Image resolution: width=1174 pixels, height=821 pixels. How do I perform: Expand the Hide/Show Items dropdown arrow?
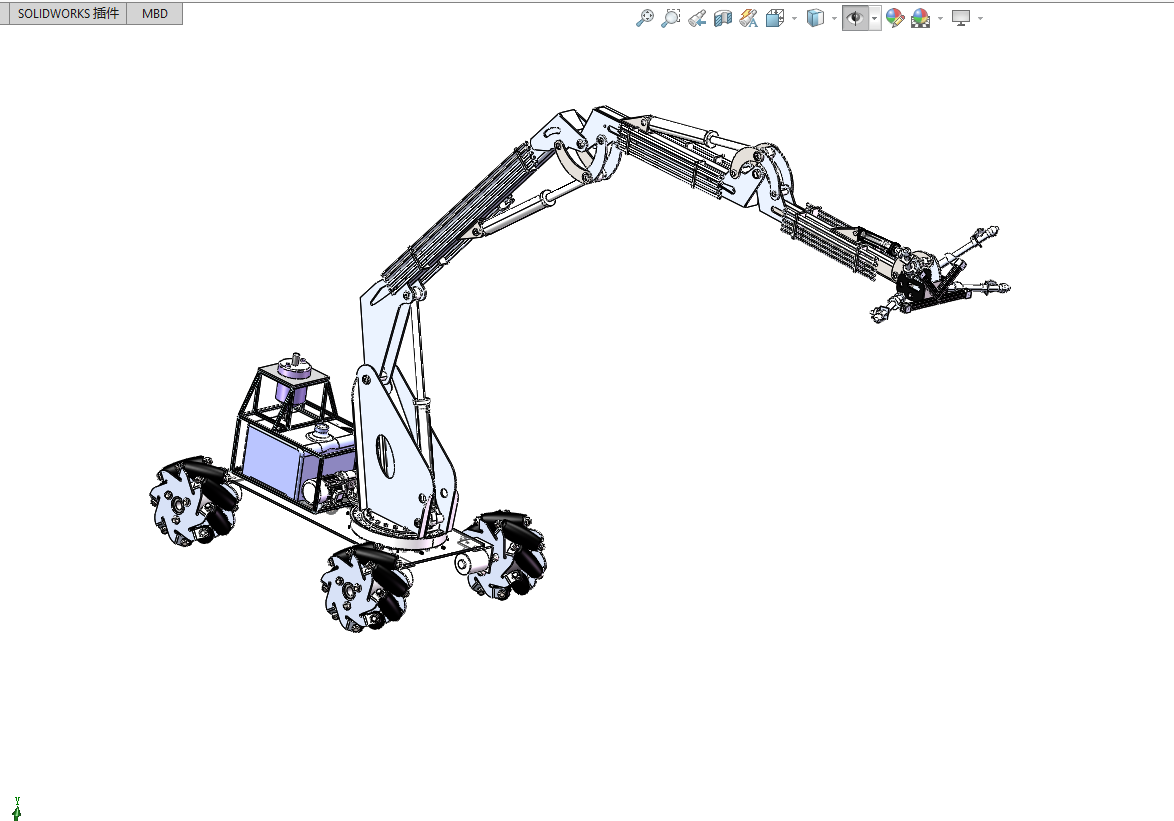pos(875,19)
